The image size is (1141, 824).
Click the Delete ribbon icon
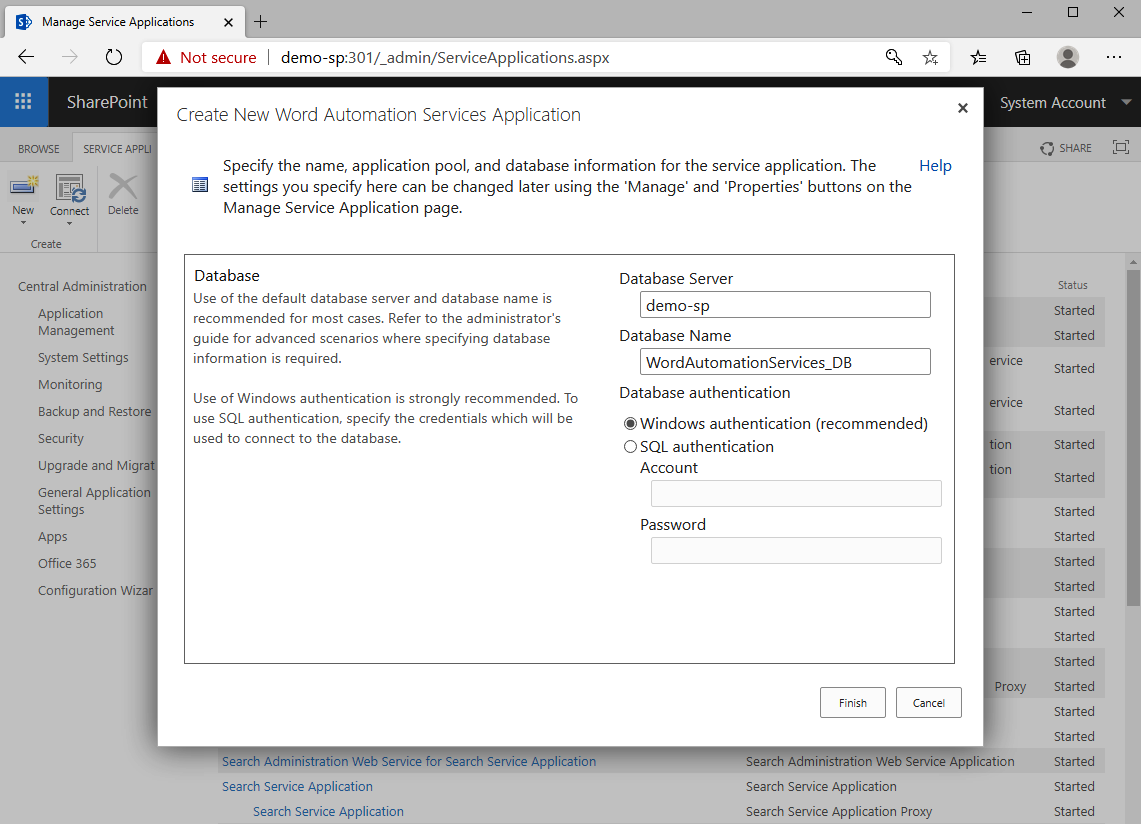pyautogui.click(x=123, y=187)
